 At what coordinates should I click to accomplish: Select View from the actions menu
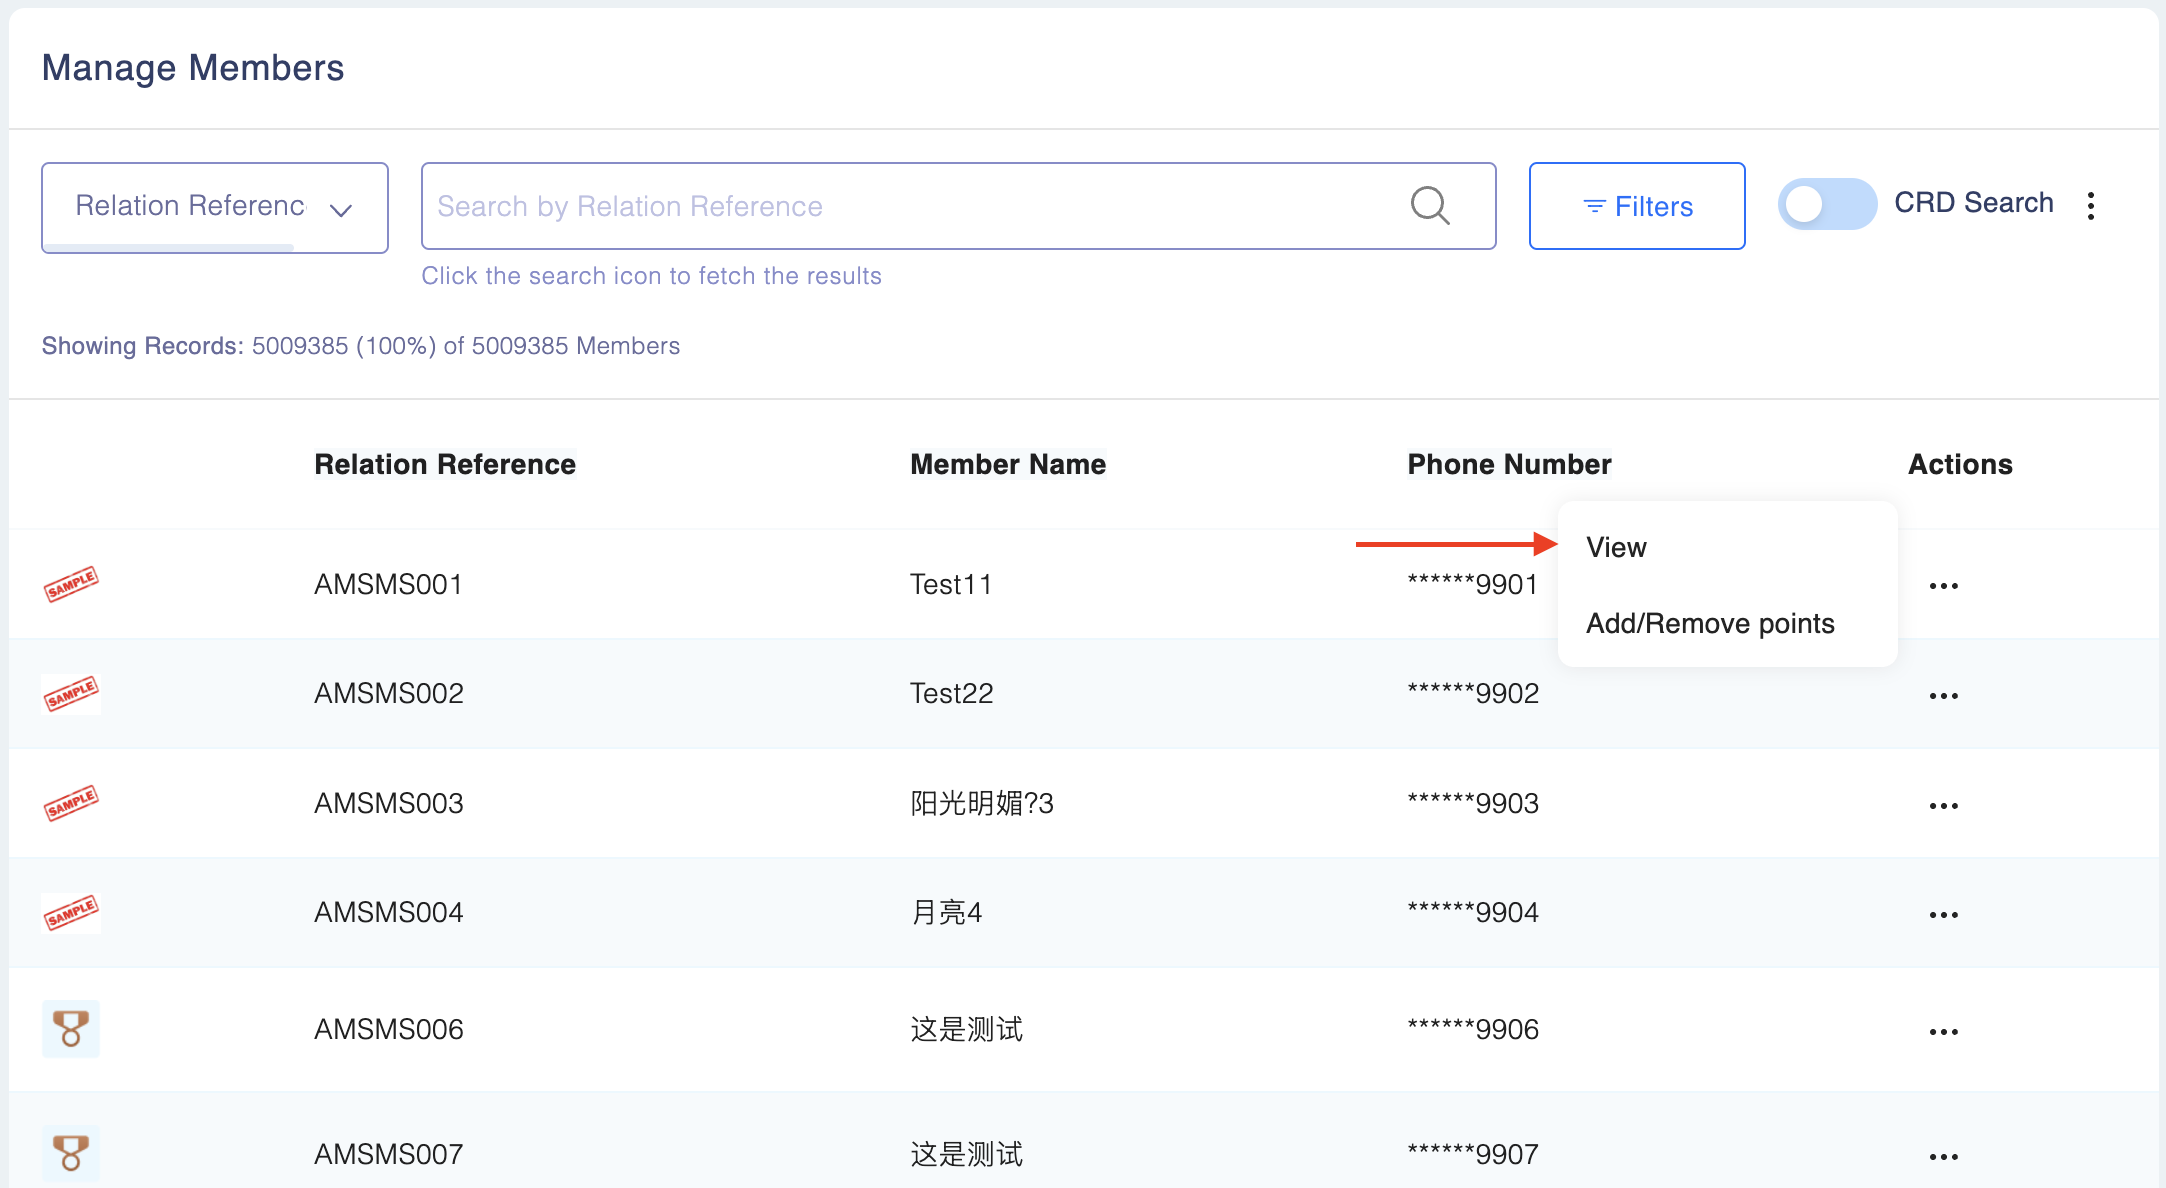tap(1616, 547)
